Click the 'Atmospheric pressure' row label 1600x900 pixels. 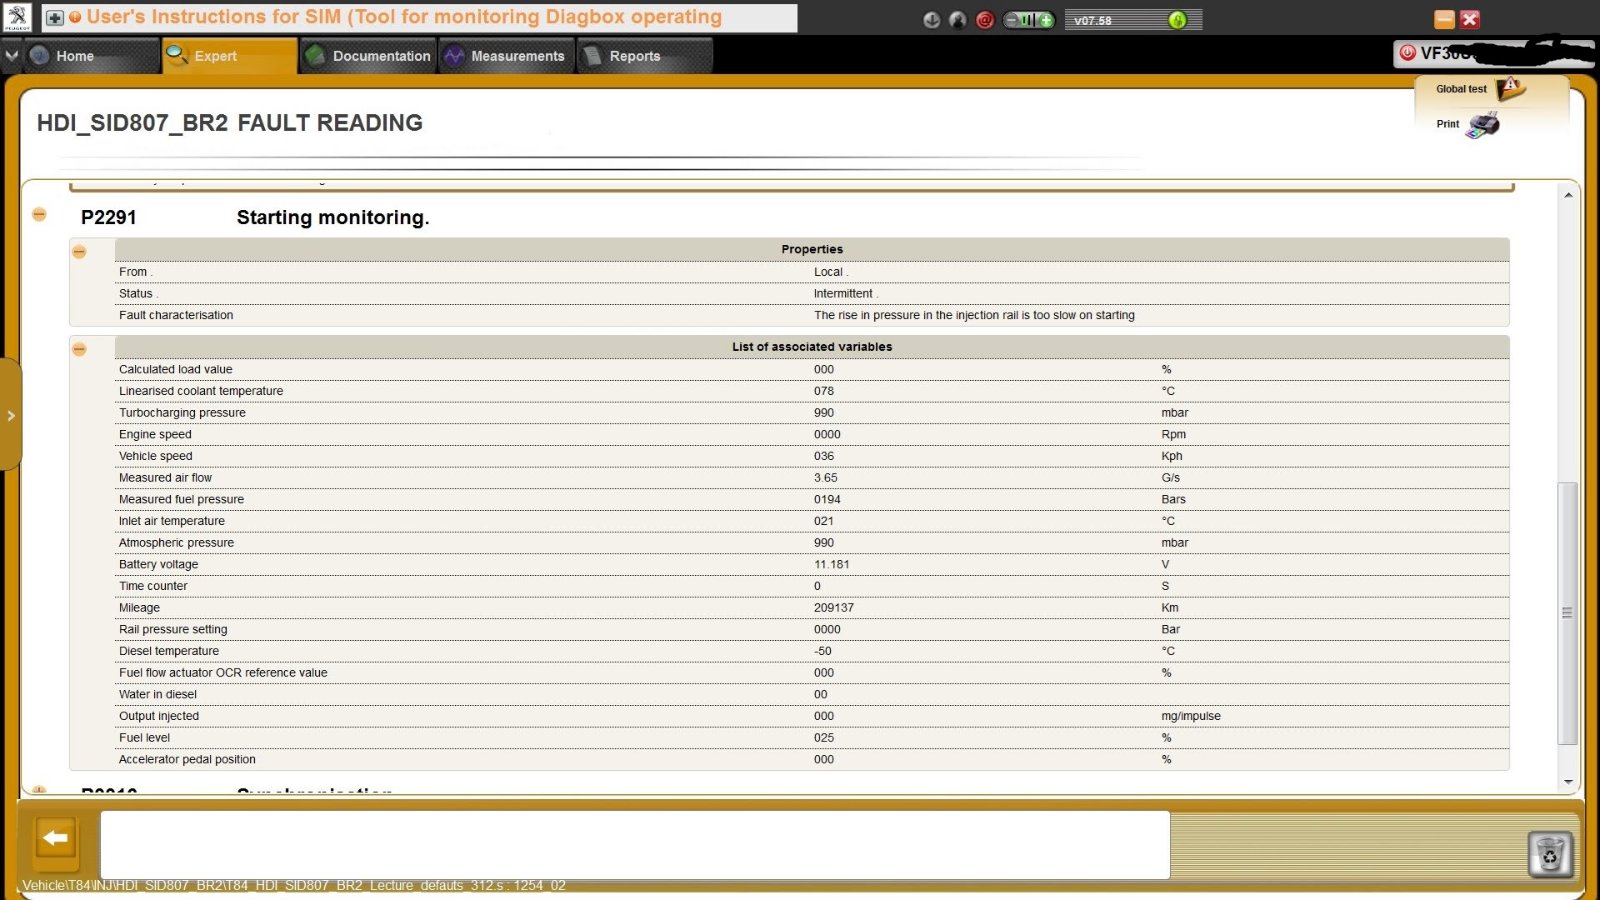(x=177, y=543)
